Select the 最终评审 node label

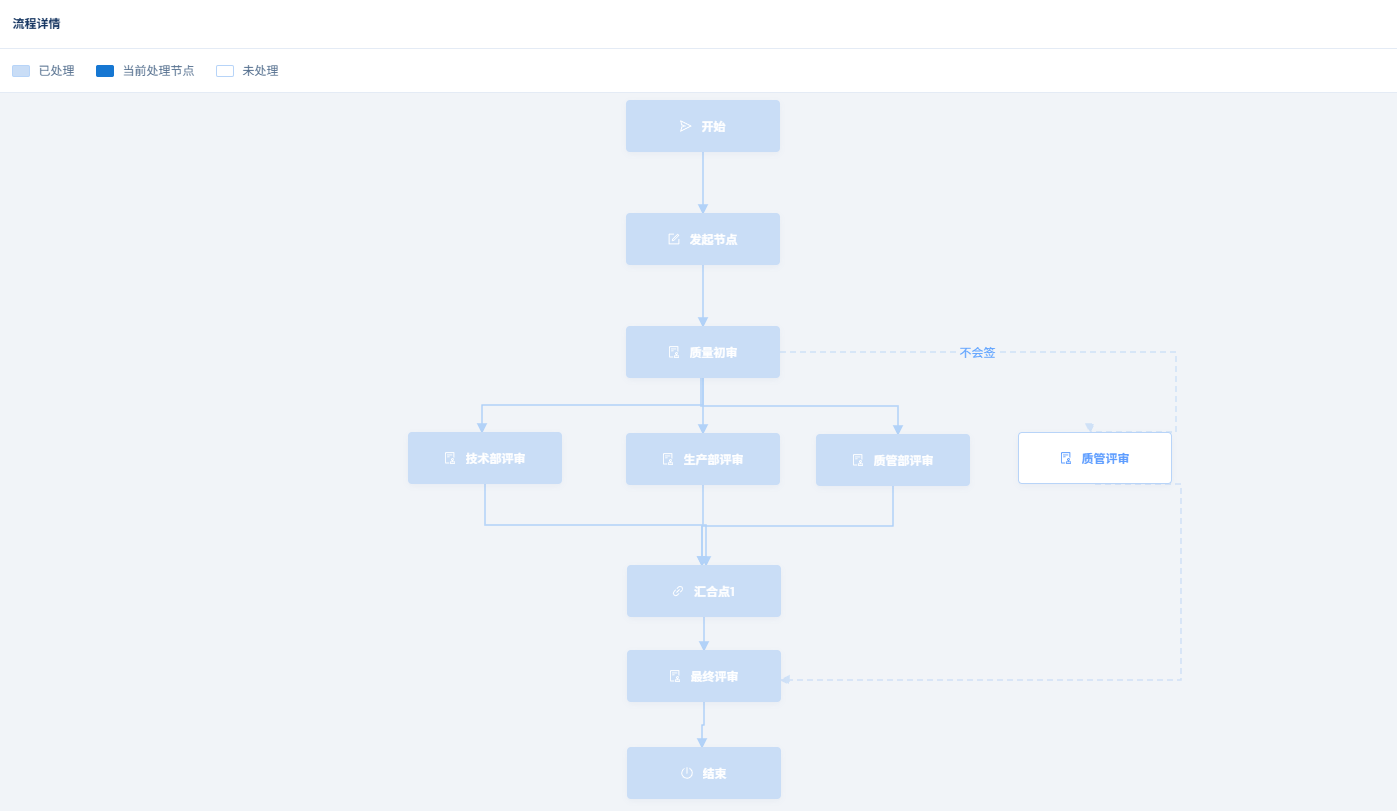point(714,677)
